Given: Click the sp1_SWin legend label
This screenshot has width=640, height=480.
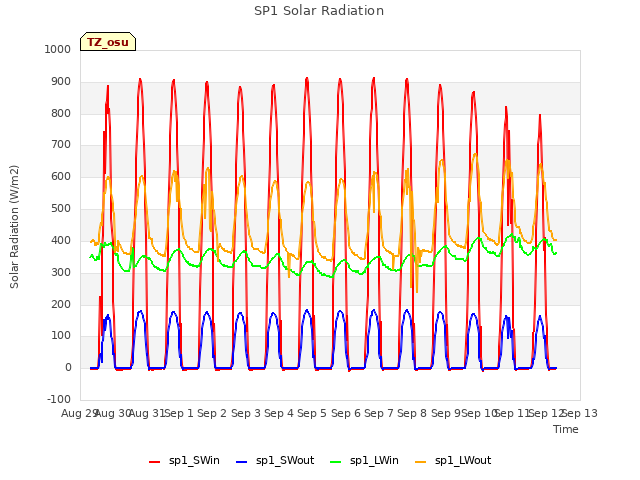Looking at the screenshot, I should (194, 460).
